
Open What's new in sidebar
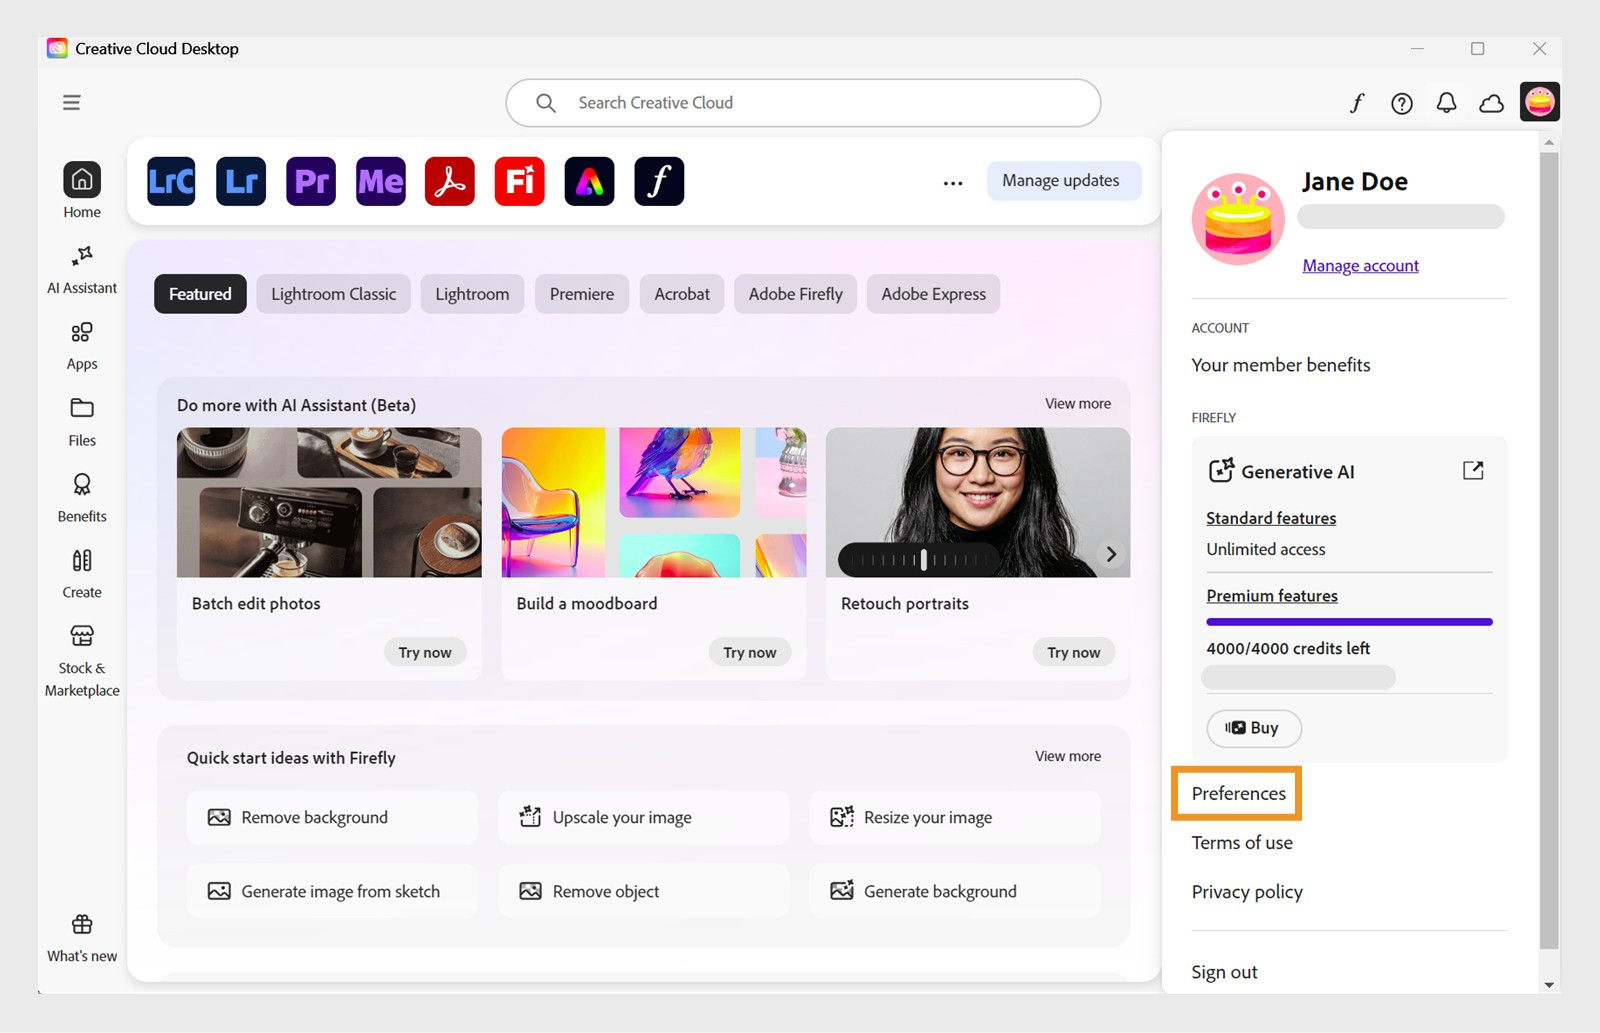tap(82, 938)
